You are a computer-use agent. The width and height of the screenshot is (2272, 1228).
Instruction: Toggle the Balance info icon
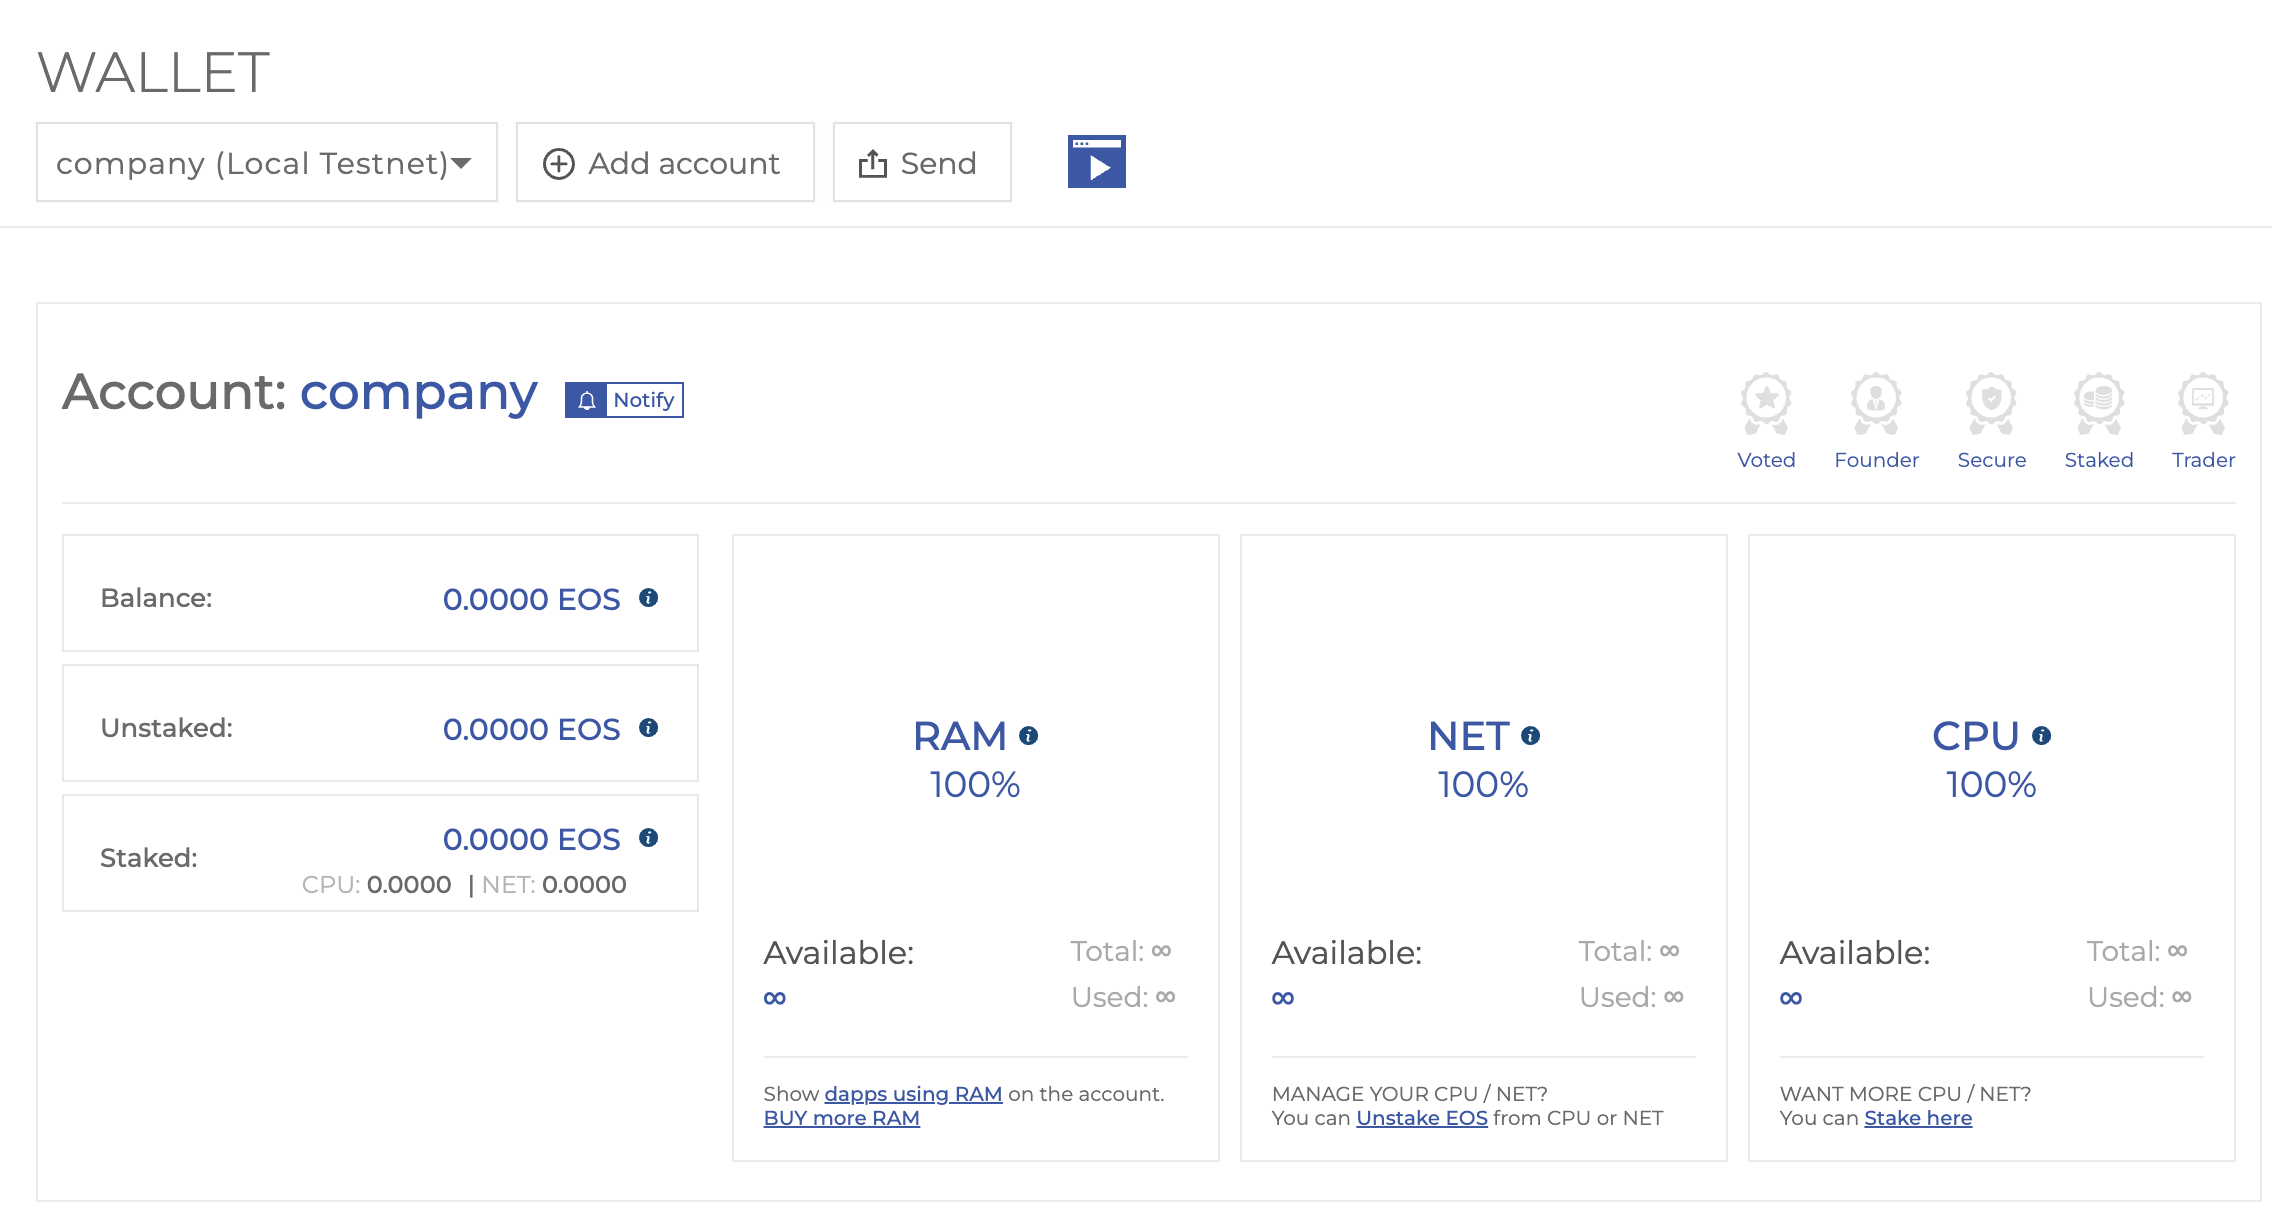648,596
